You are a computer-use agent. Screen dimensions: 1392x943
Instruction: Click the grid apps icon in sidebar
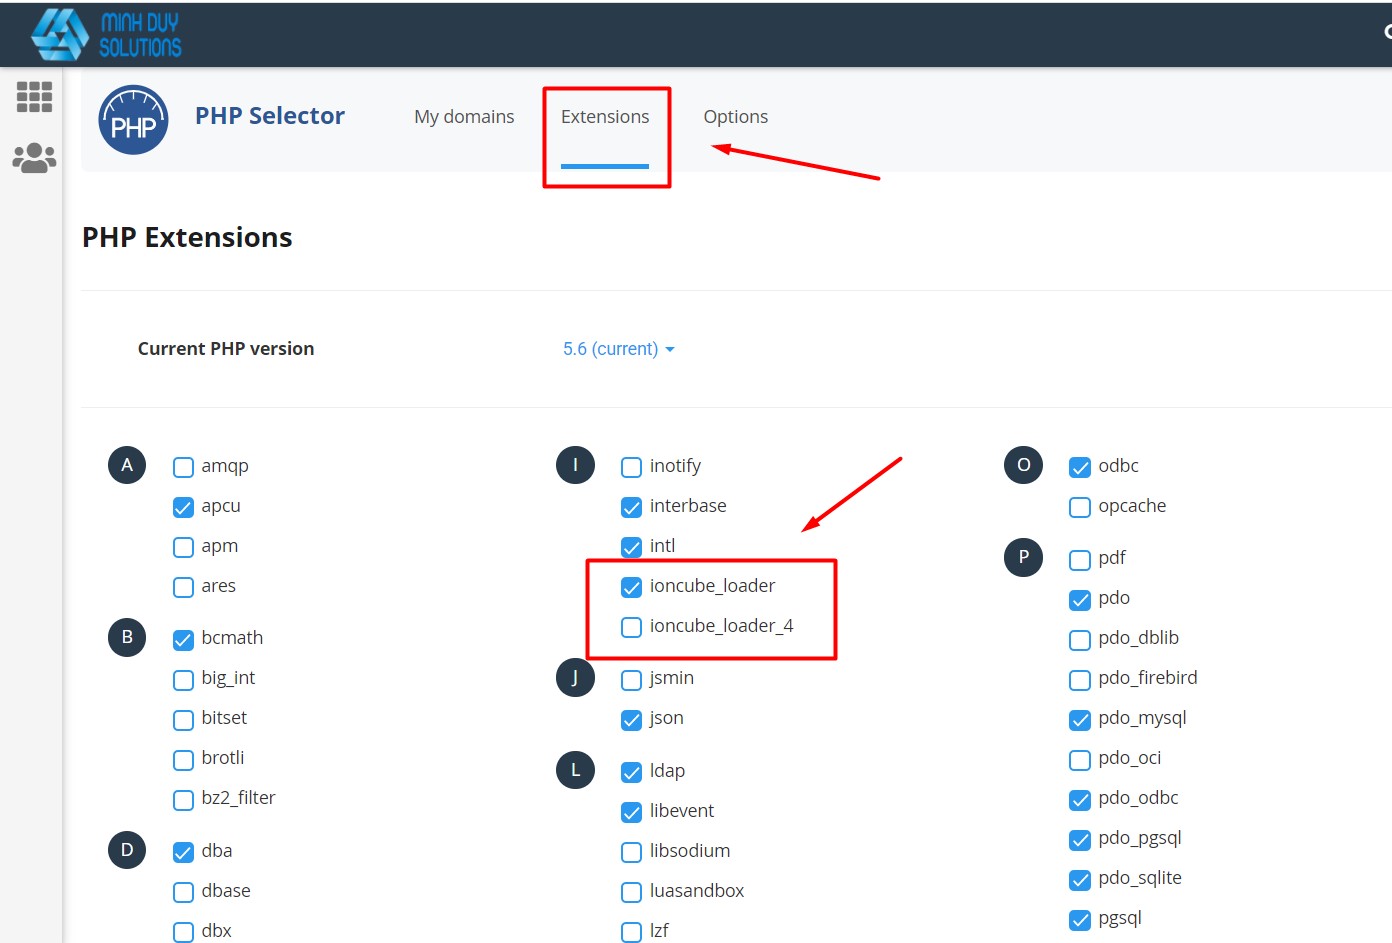tap(33, 96)
